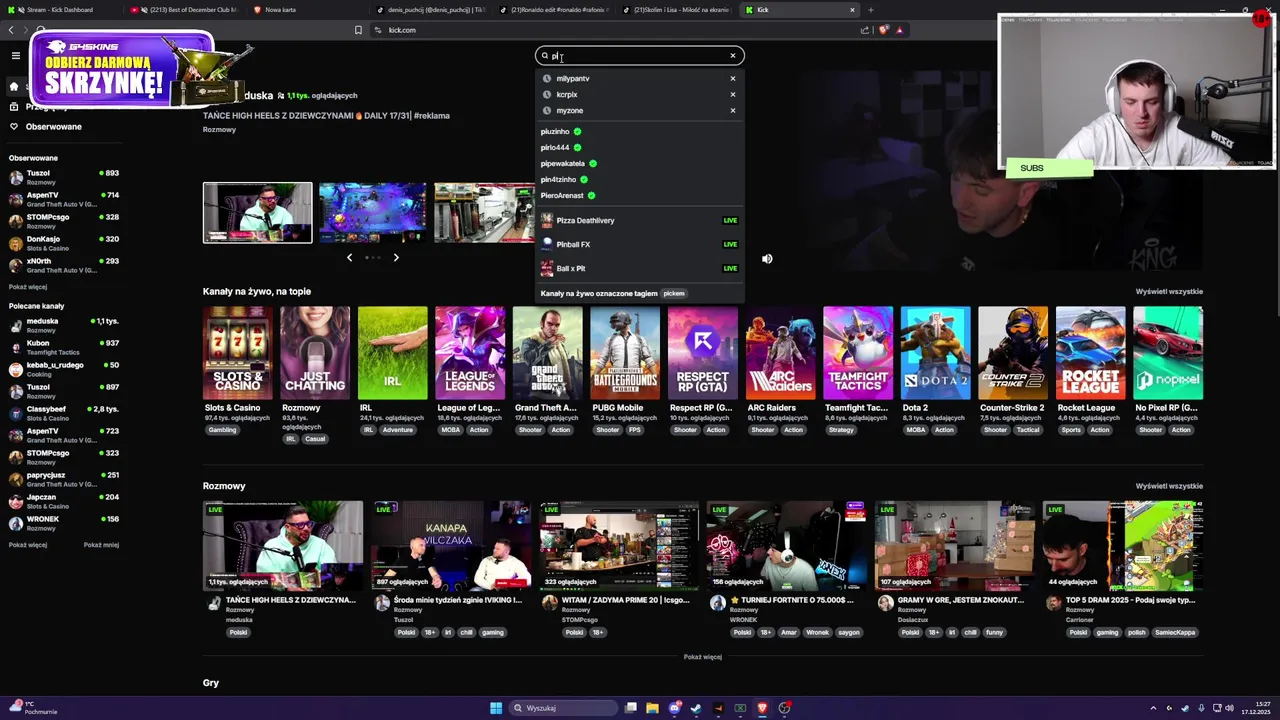Open paprycjusz in recommended channels
This screenshot has width=1280, height=720.
tap(64, 479)
